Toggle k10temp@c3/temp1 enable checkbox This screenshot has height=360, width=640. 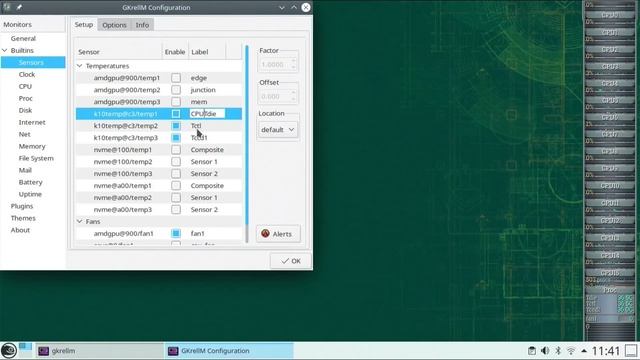(176, 113)
